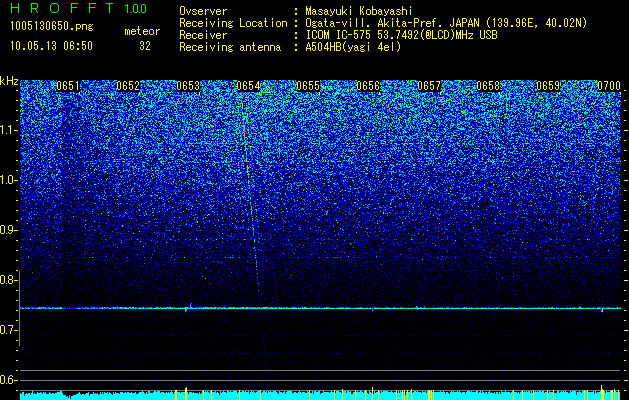
Task: Click observer name Masayuki Kobayashi
Action: [359, 11]
